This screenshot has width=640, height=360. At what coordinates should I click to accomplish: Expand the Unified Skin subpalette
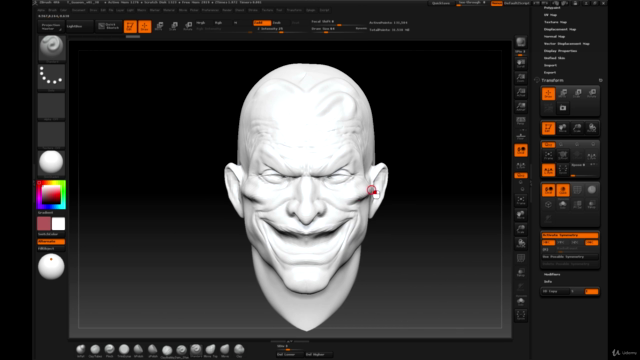click(554, 58)
